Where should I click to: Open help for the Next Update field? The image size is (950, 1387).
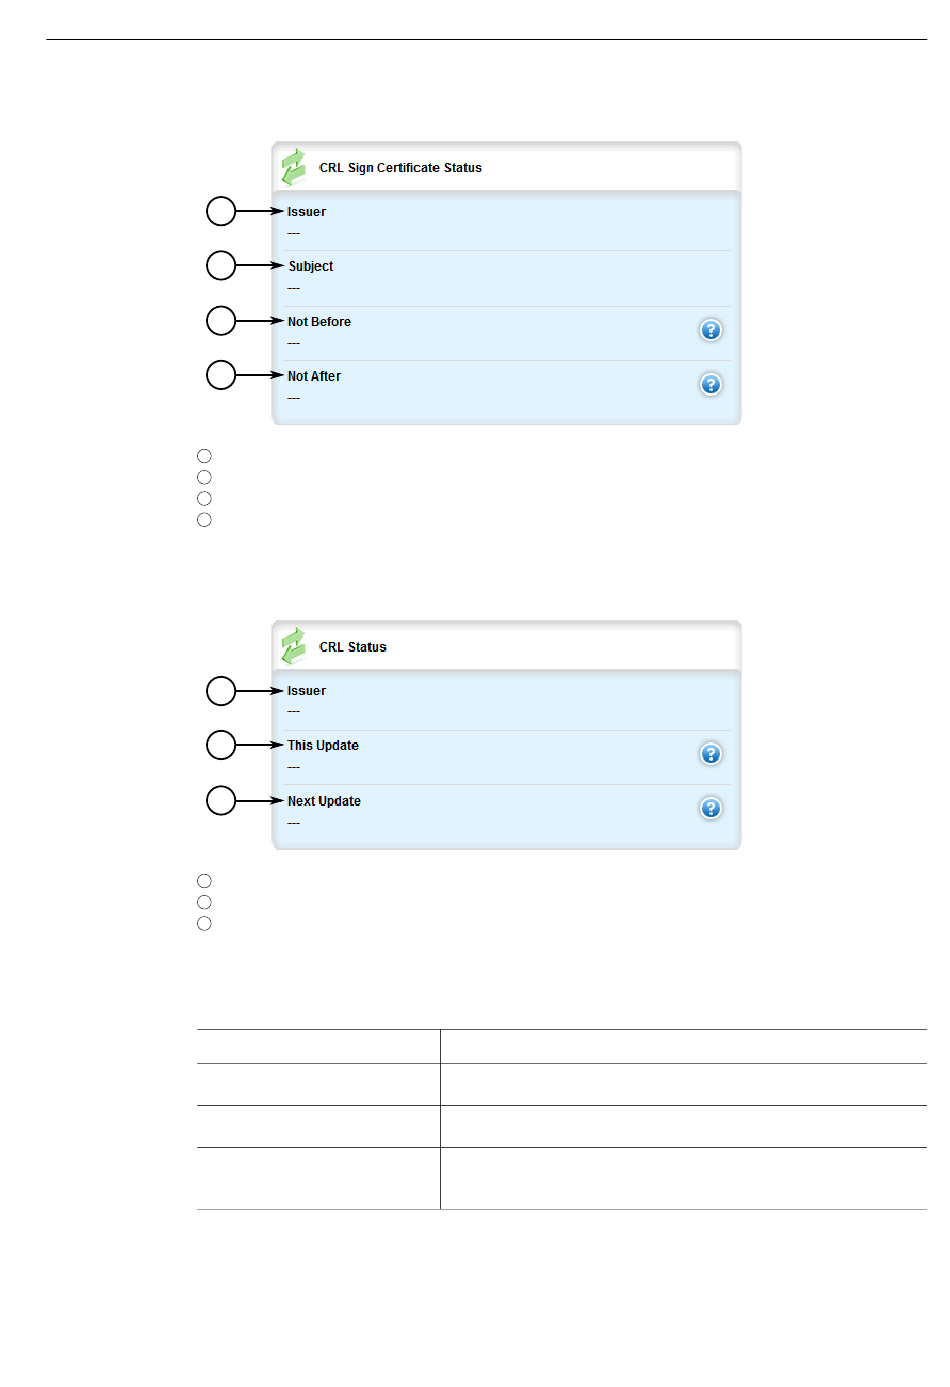[710, 808]
